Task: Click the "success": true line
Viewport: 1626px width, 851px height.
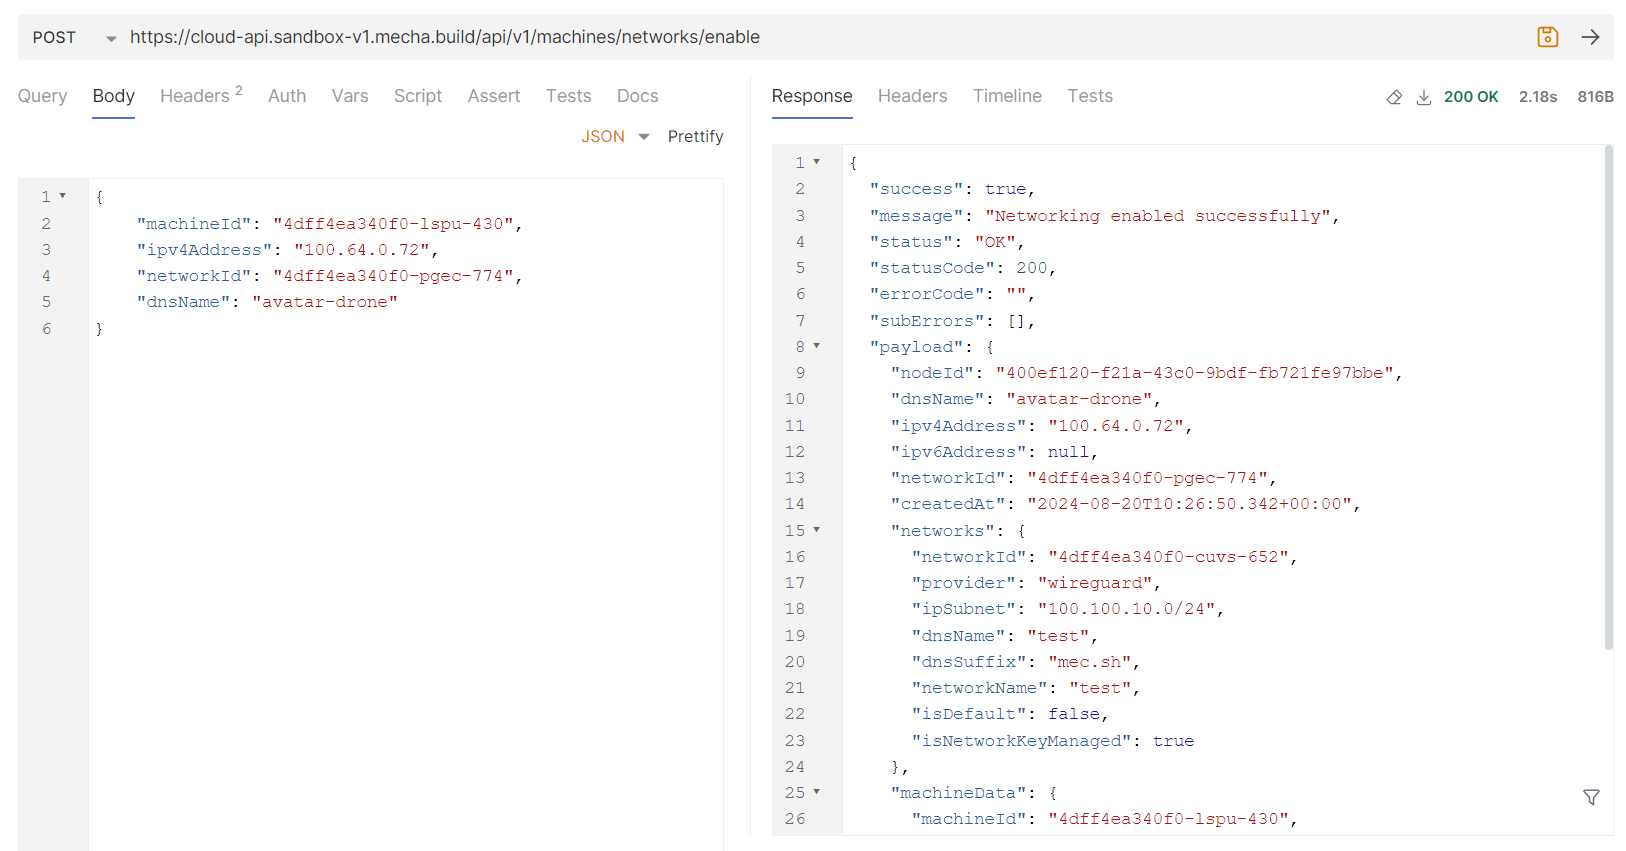Action: 952,189
